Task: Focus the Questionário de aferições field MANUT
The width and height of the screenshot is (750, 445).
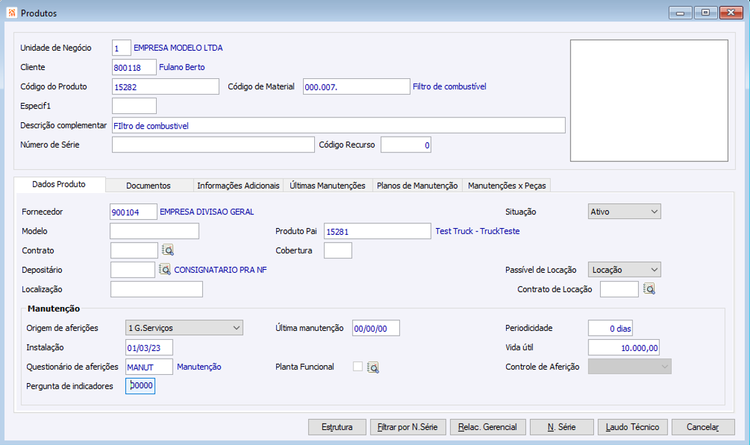Action: click(149, 367)
